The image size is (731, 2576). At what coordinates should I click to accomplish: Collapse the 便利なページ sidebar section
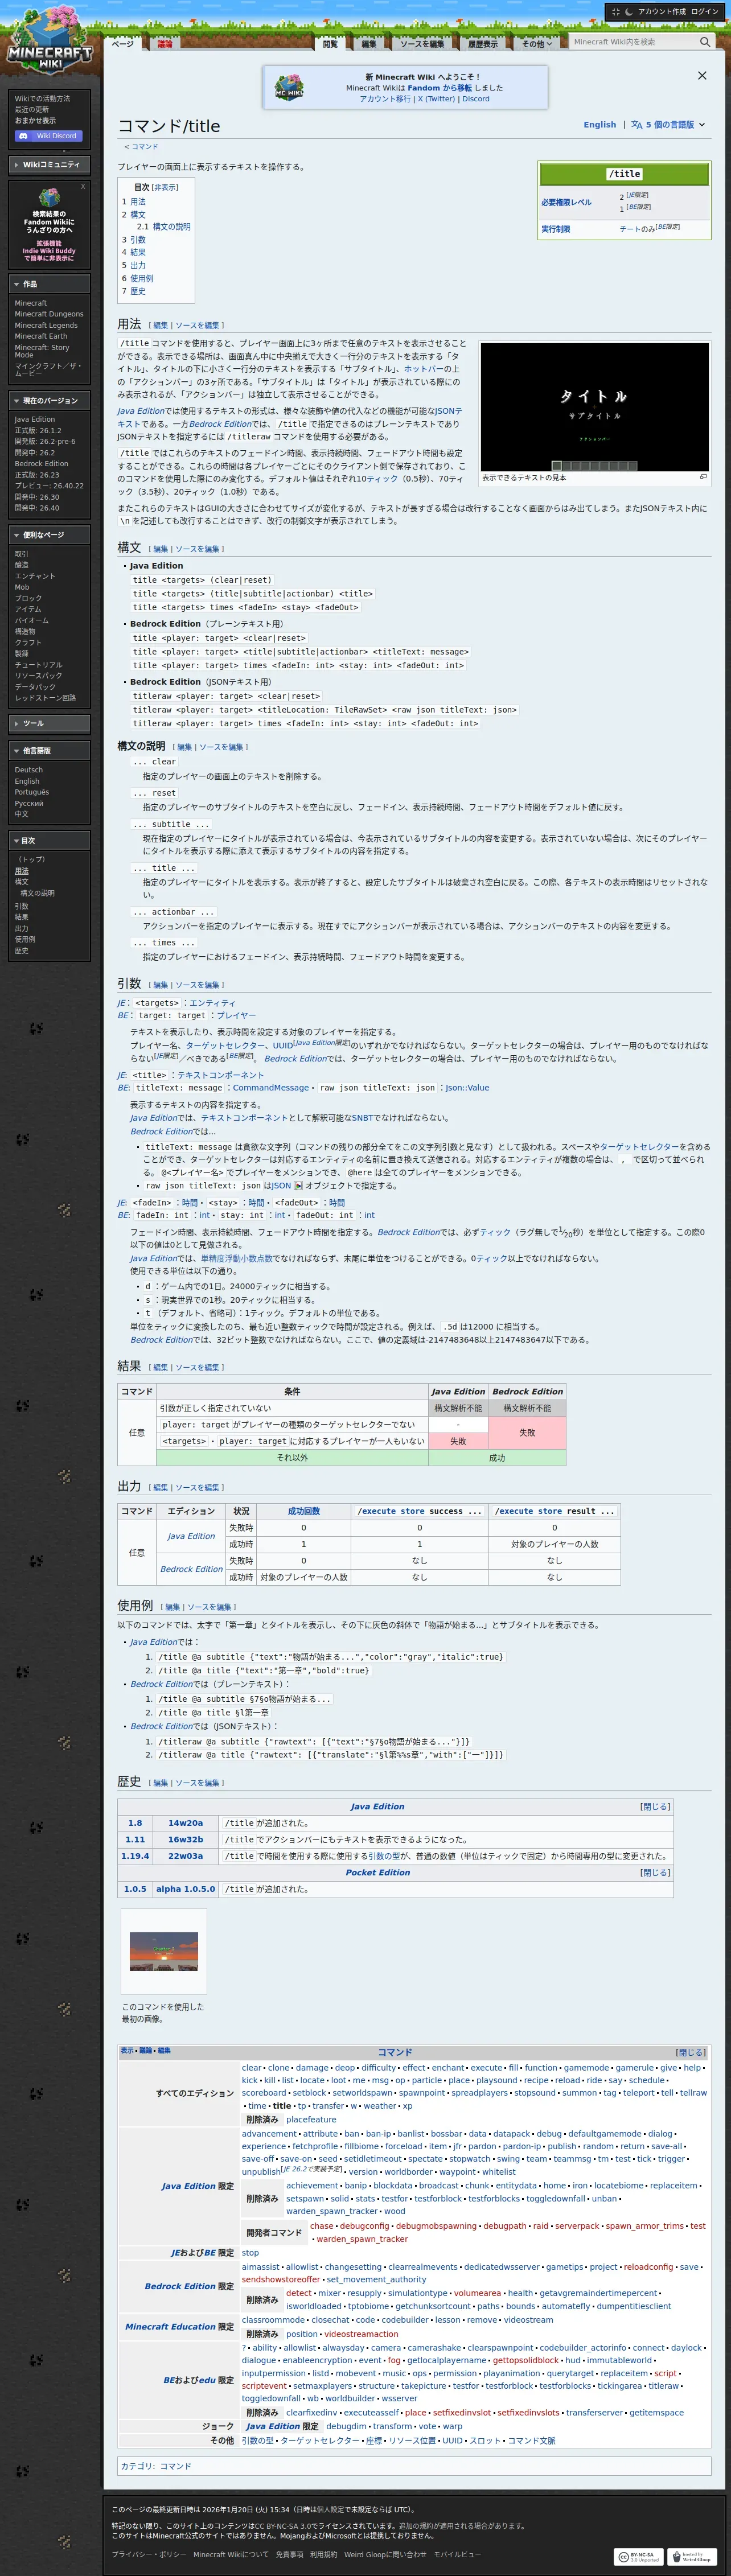click(50, 535)
